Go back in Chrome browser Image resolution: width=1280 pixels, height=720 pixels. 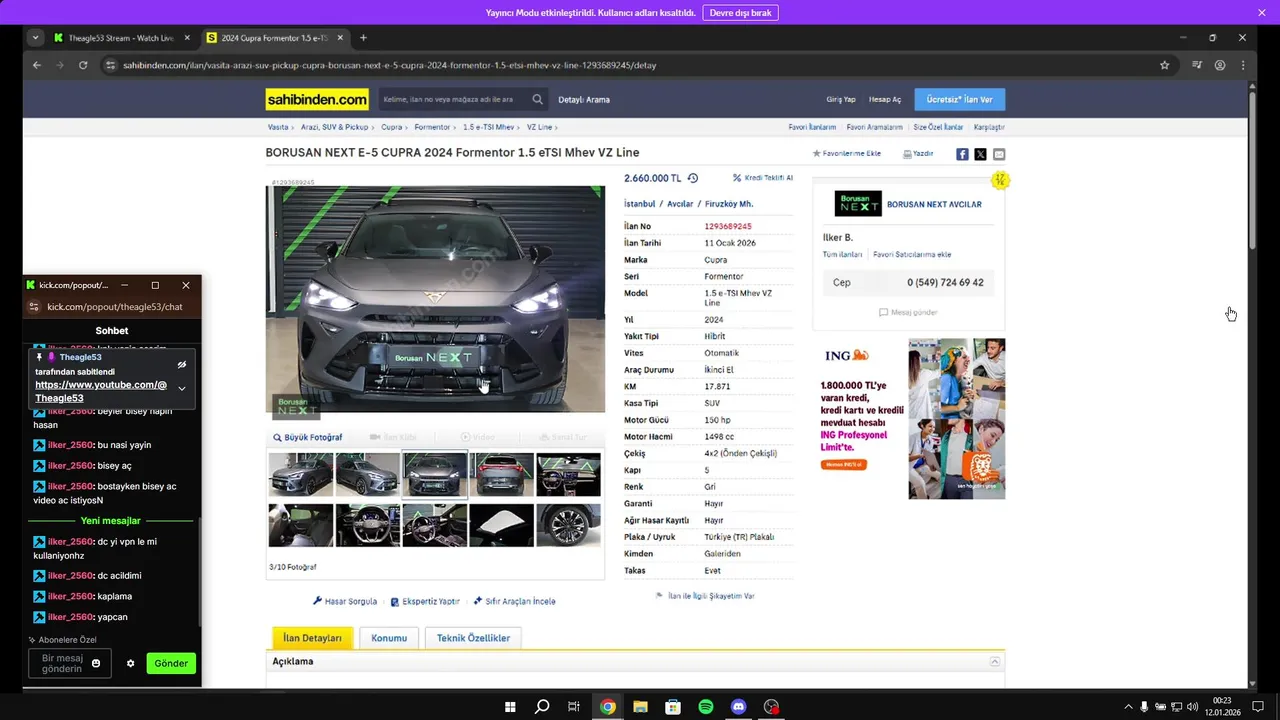[37, 65]
